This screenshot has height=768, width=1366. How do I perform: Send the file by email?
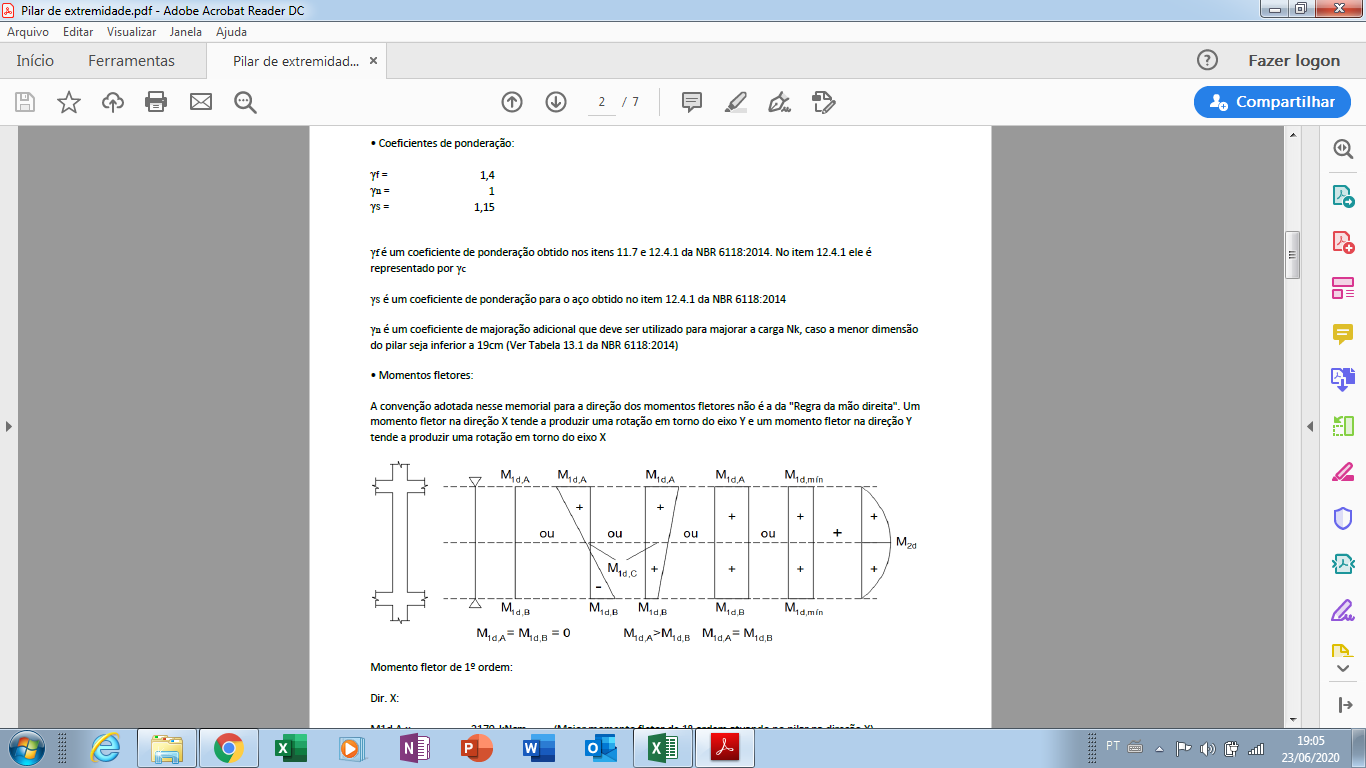pyautogui.click(x=201, y=102)
